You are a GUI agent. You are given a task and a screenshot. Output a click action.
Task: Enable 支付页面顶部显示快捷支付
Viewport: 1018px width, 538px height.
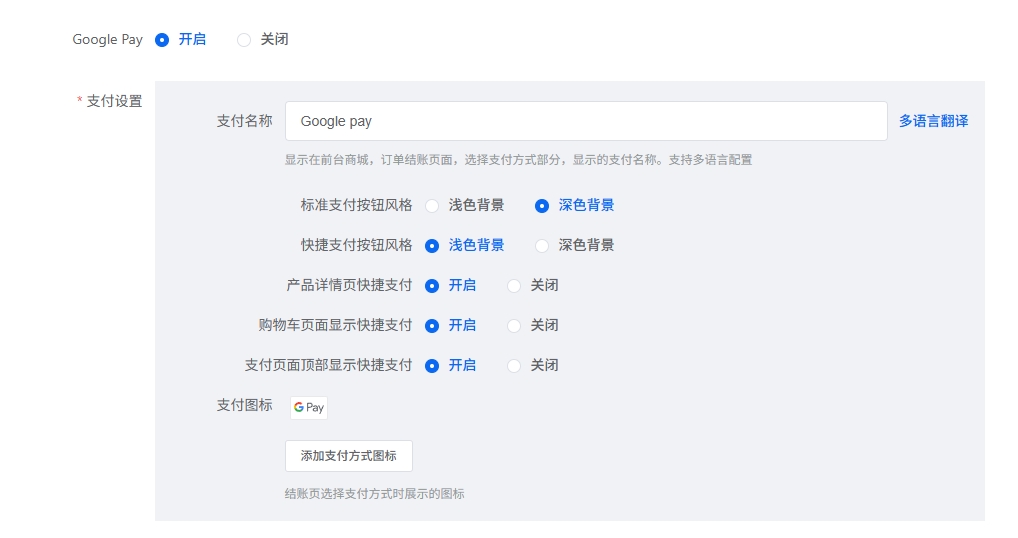(x=432, y=366)
